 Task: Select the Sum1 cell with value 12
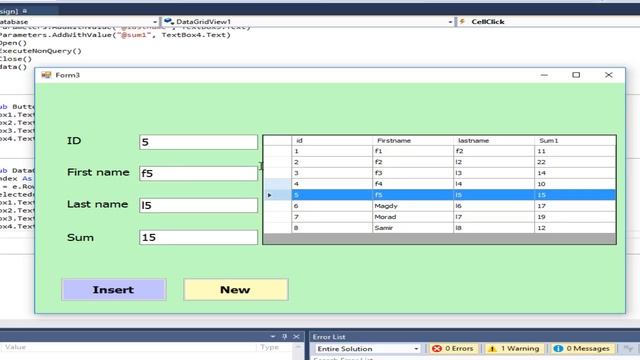coord(575,228)
